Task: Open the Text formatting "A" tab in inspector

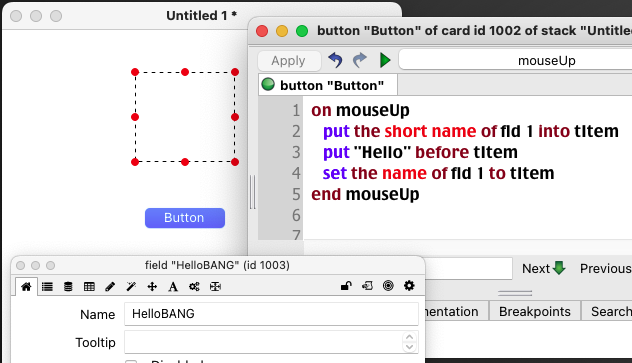Action: 173,286
